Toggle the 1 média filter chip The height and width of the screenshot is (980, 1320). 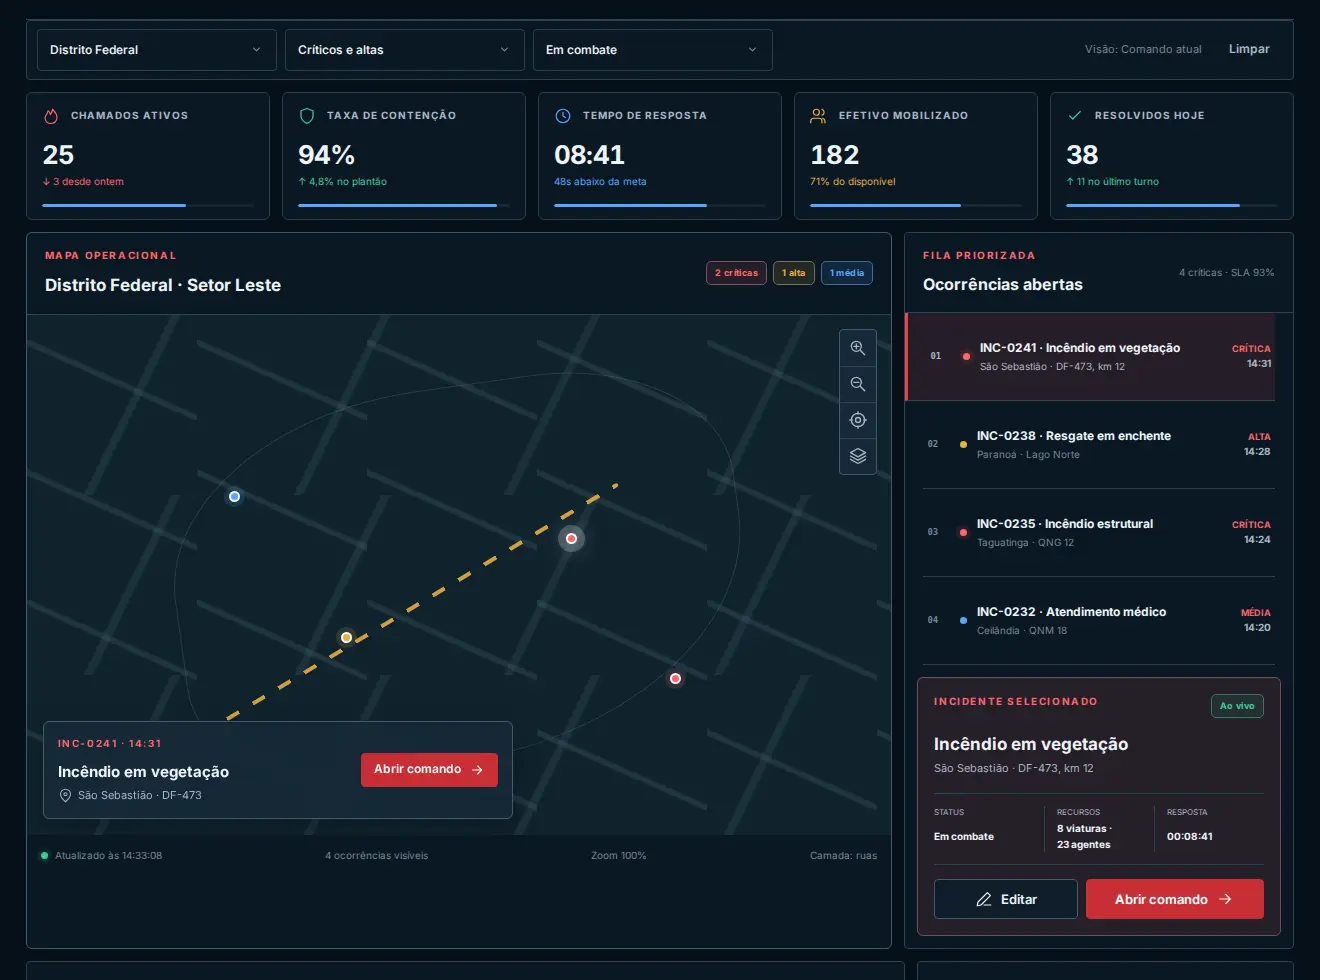coord(847,273)
